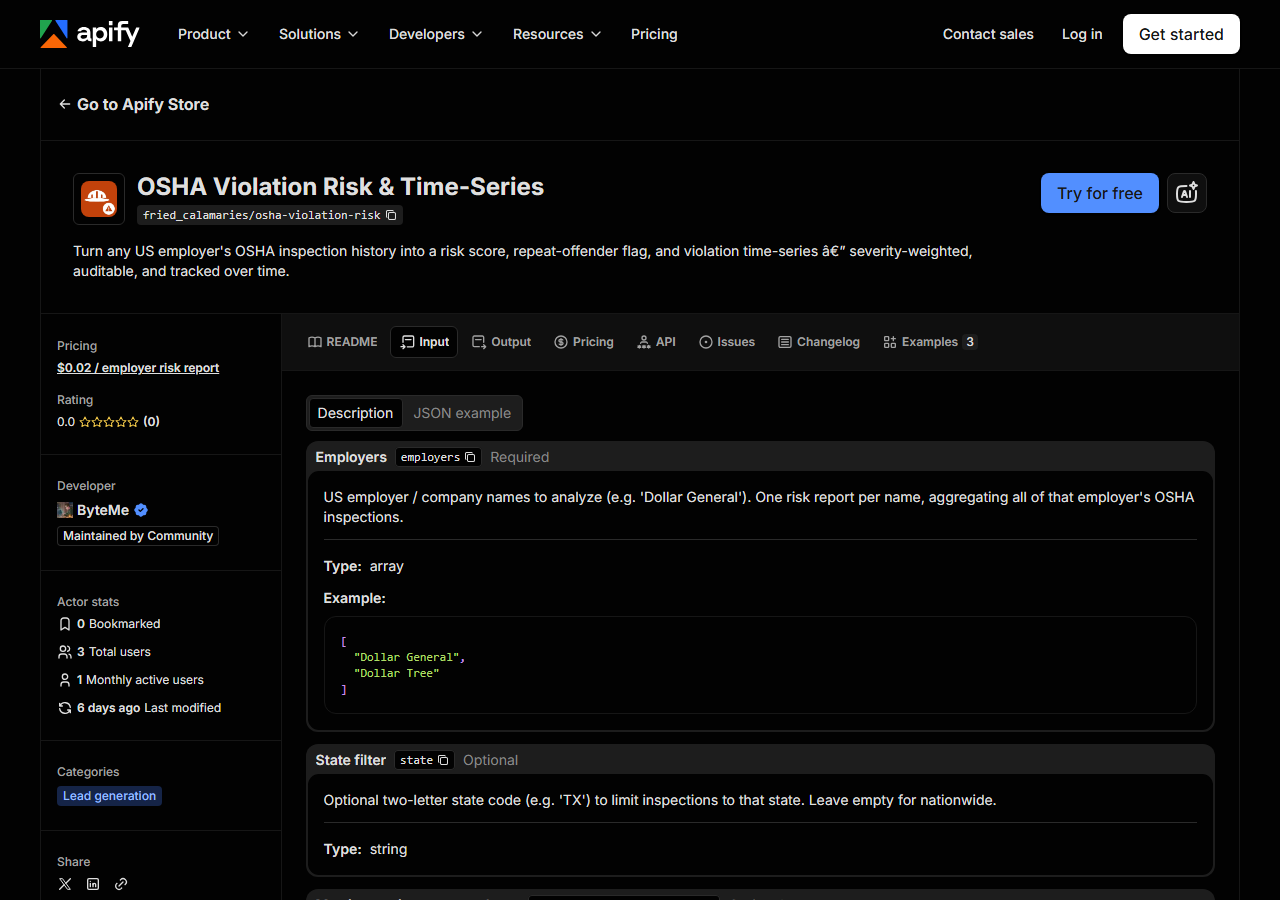Click the 'Type: array' text
The width and height of the screenshot is (1280, 900).
click(364, 566)
